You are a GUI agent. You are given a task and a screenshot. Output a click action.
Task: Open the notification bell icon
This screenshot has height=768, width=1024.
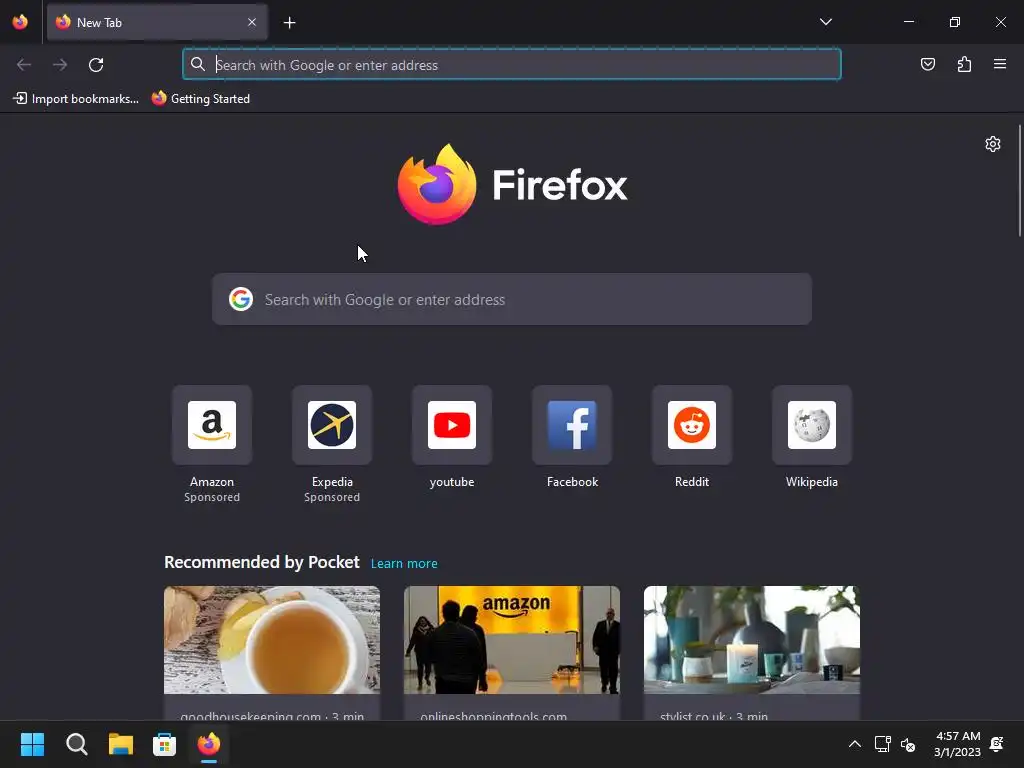(997, 744)
